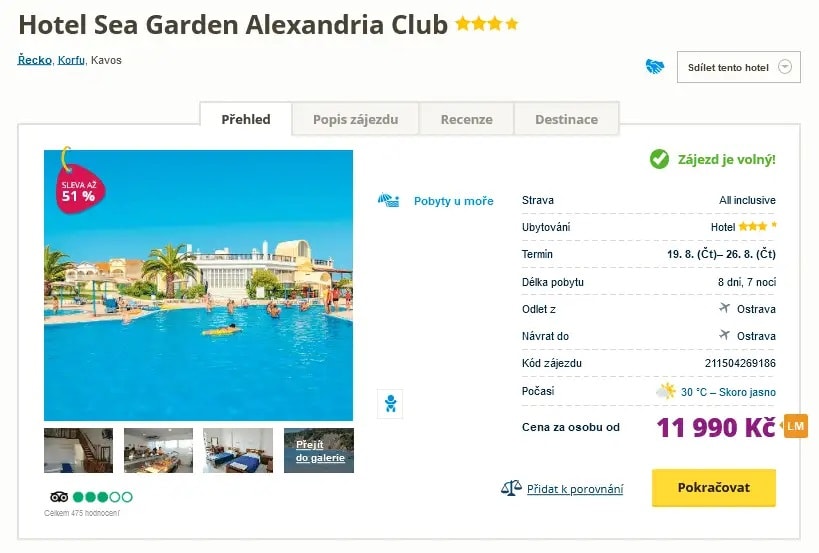Click the weather sun-cloud icon
The image size is (819, 553).
click(x=665, y=391)
